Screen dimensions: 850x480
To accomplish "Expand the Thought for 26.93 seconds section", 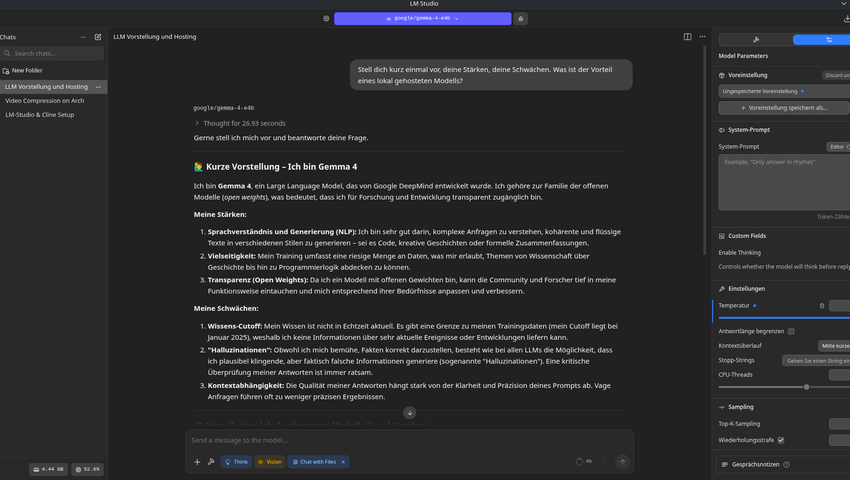I will click(240, 123).
